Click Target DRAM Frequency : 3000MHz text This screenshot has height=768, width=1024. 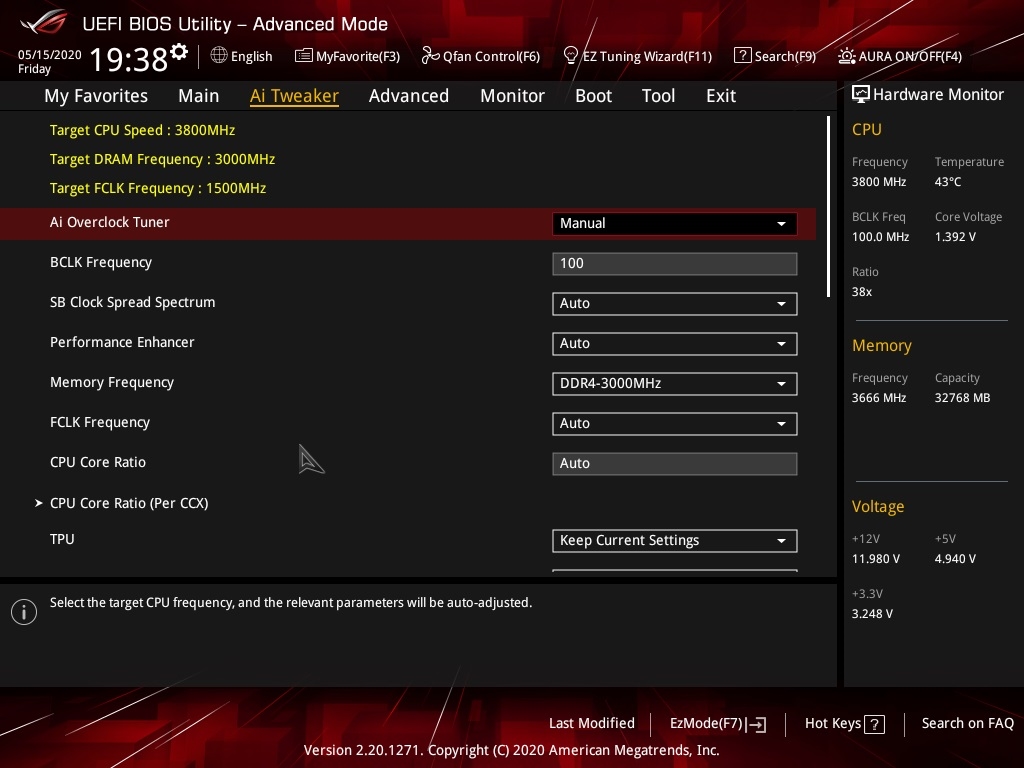coord(163,159)
